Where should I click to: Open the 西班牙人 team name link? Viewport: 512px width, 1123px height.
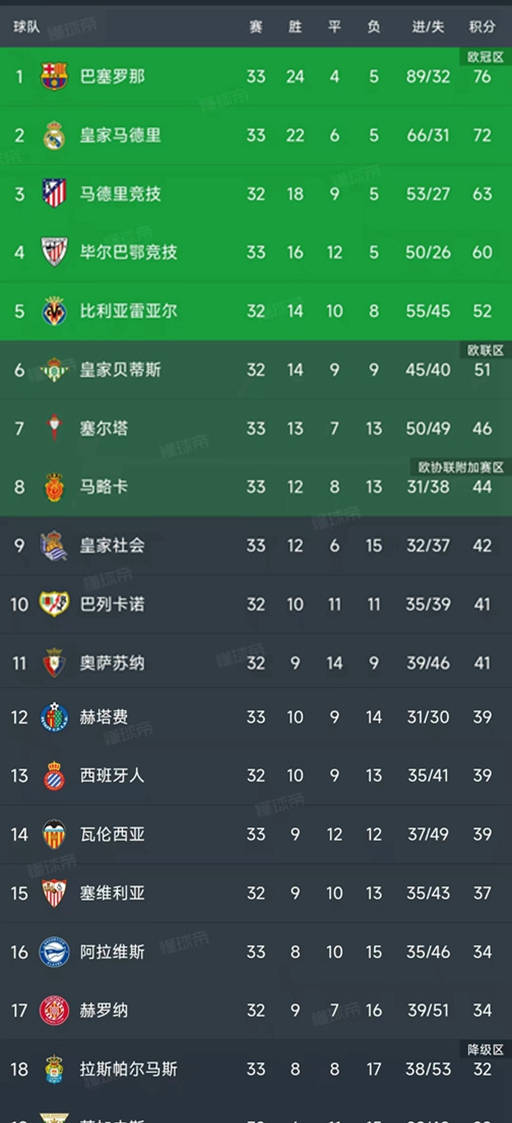tap(112, 775)
